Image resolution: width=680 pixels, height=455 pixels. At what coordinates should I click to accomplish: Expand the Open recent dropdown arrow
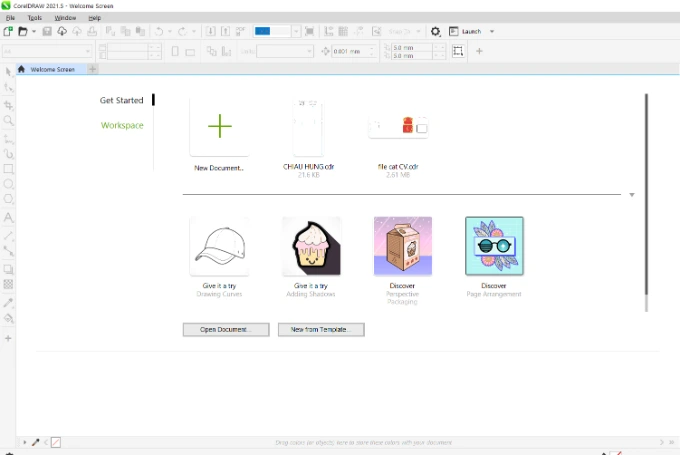coord(33,31)
